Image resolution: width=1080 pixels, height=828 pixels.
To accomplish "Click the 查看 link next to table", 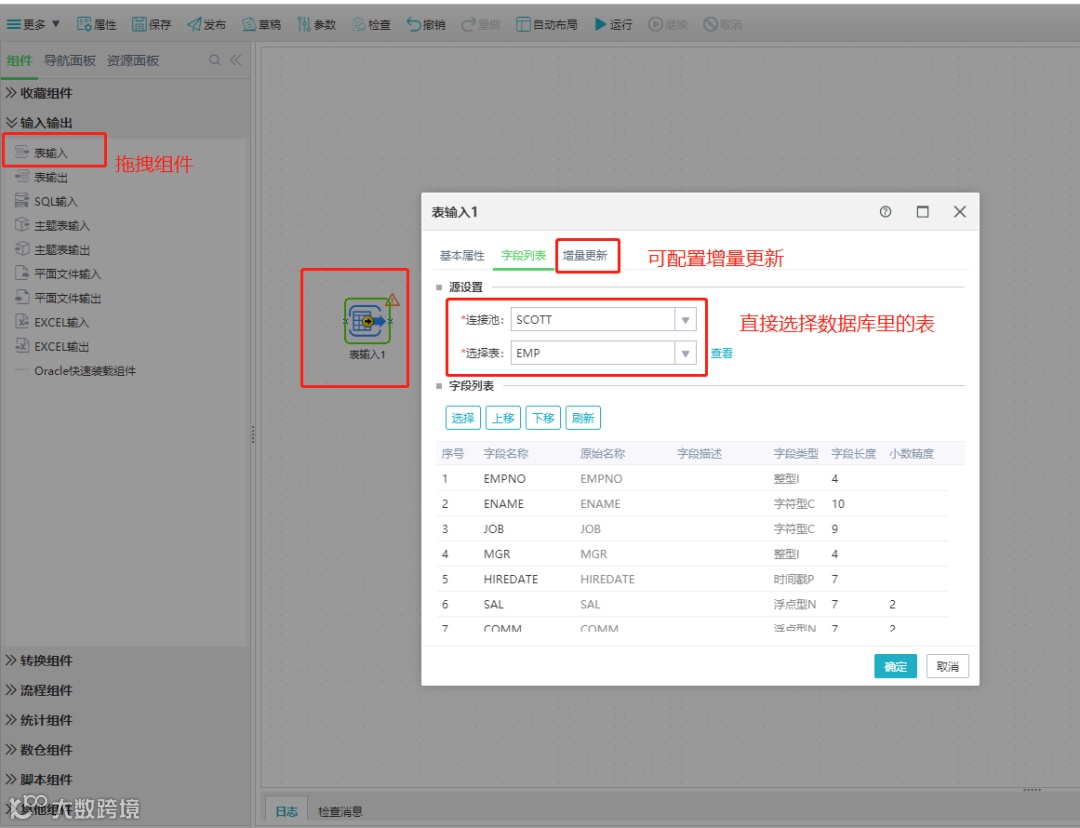I will [722, 353].
